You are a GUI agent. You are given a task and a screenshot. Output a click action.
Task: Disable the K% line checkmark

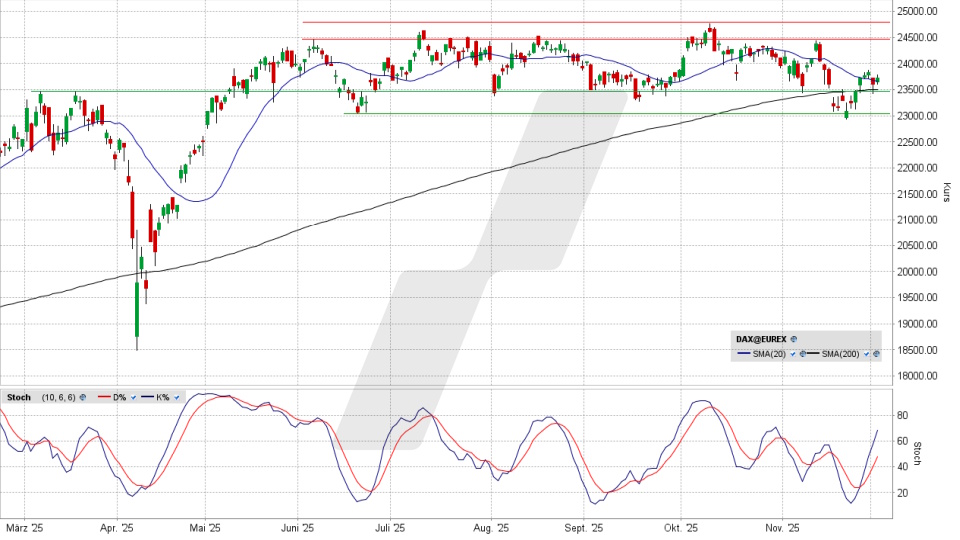(x=177, y=397)
